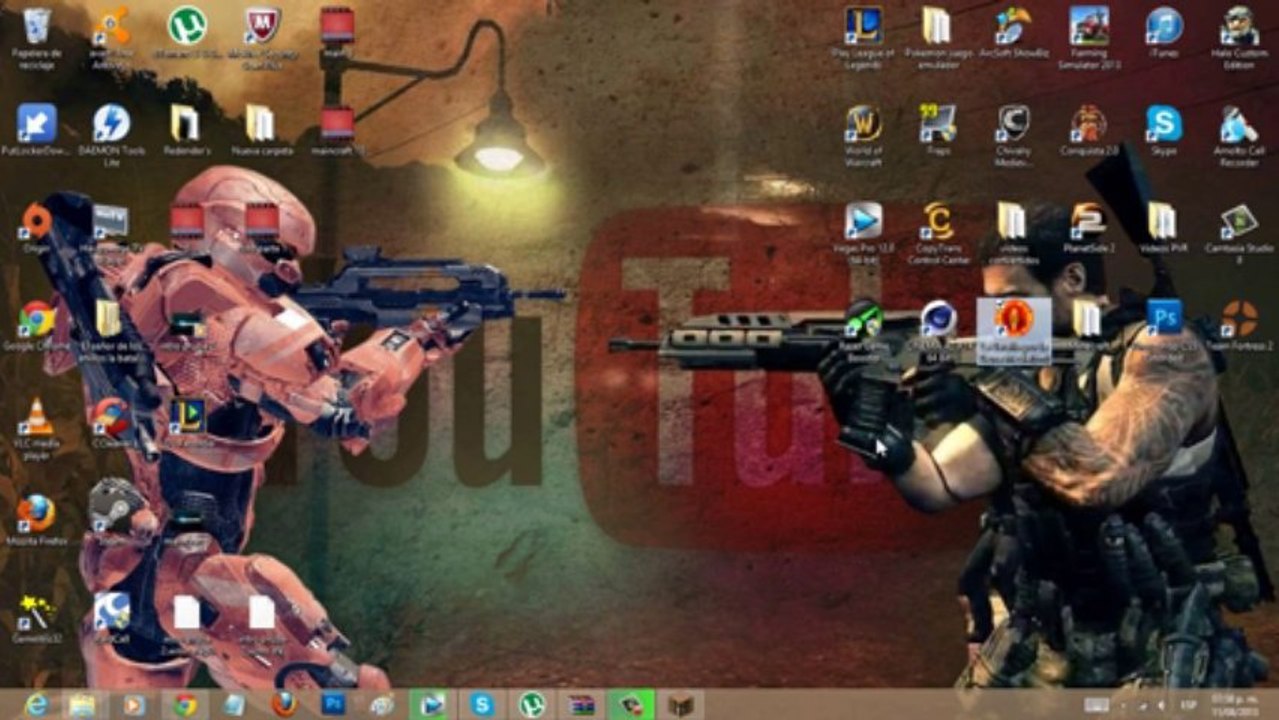Launch Farming Simulator 2013 shortcut
The image size is (1279, 720).
click(x=1088, y=36)
